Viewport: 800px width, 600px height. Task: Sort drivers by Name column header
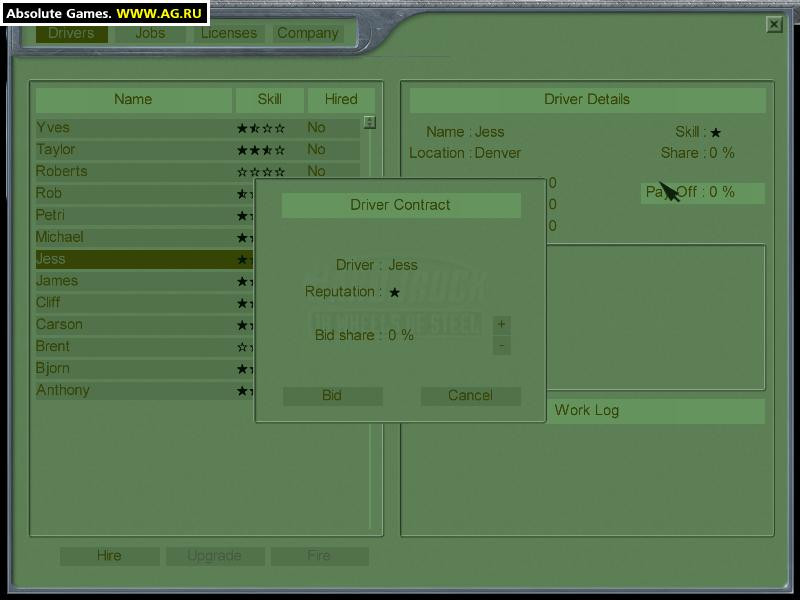coord(133,100)
